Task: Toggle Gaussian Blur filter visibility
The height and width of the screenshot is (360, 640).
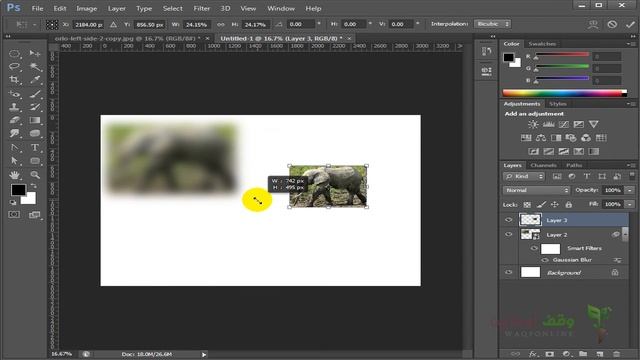Action: pyautogui.click(x=544, y=260)
